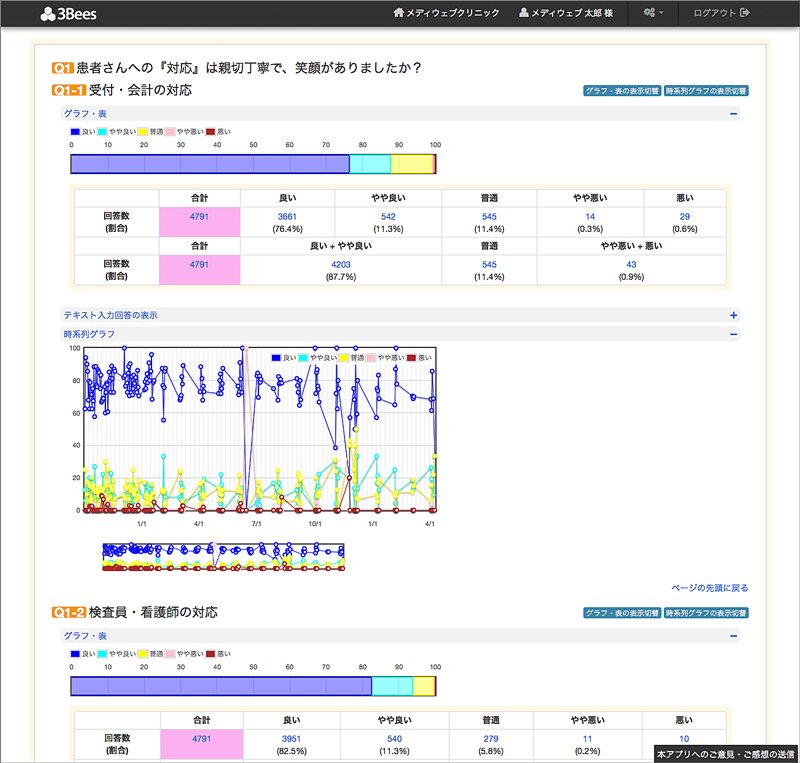Screen dimensions: 800x763
Task: Expand the テキスト入力回答の表示 section
Action: 400,315
